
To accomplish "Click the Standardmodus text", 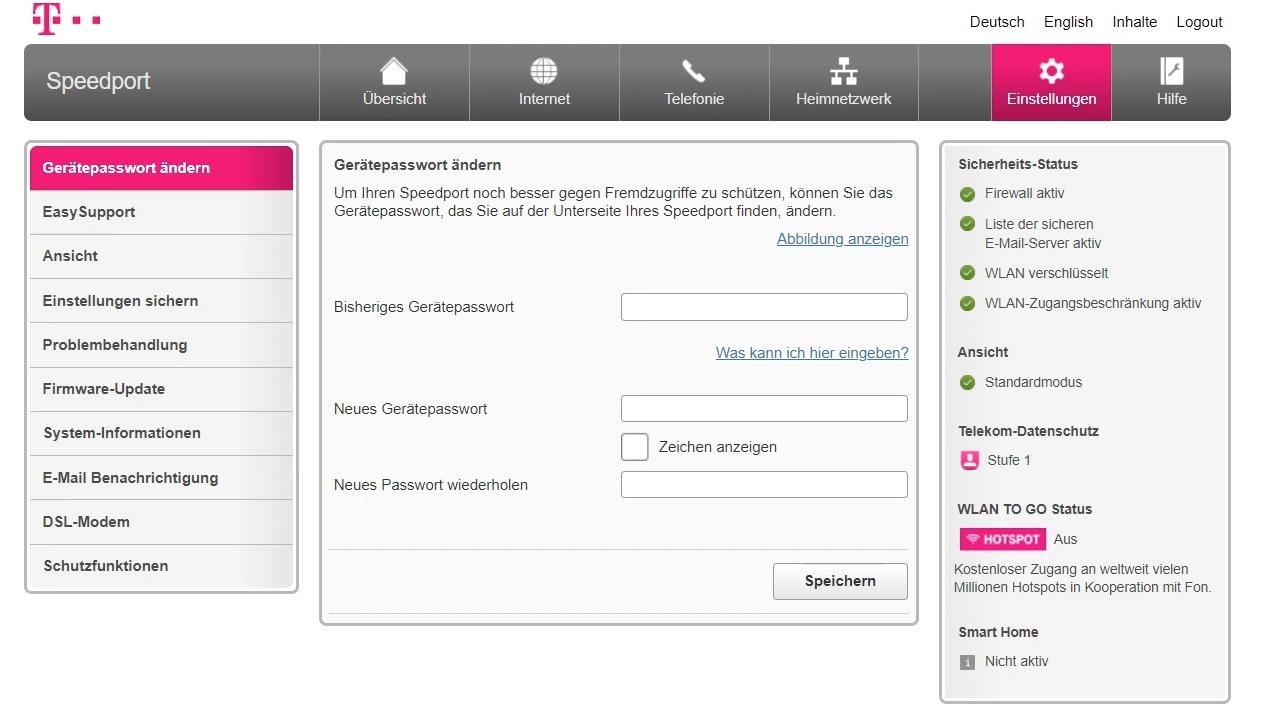I will click(x=1033, y=382).
